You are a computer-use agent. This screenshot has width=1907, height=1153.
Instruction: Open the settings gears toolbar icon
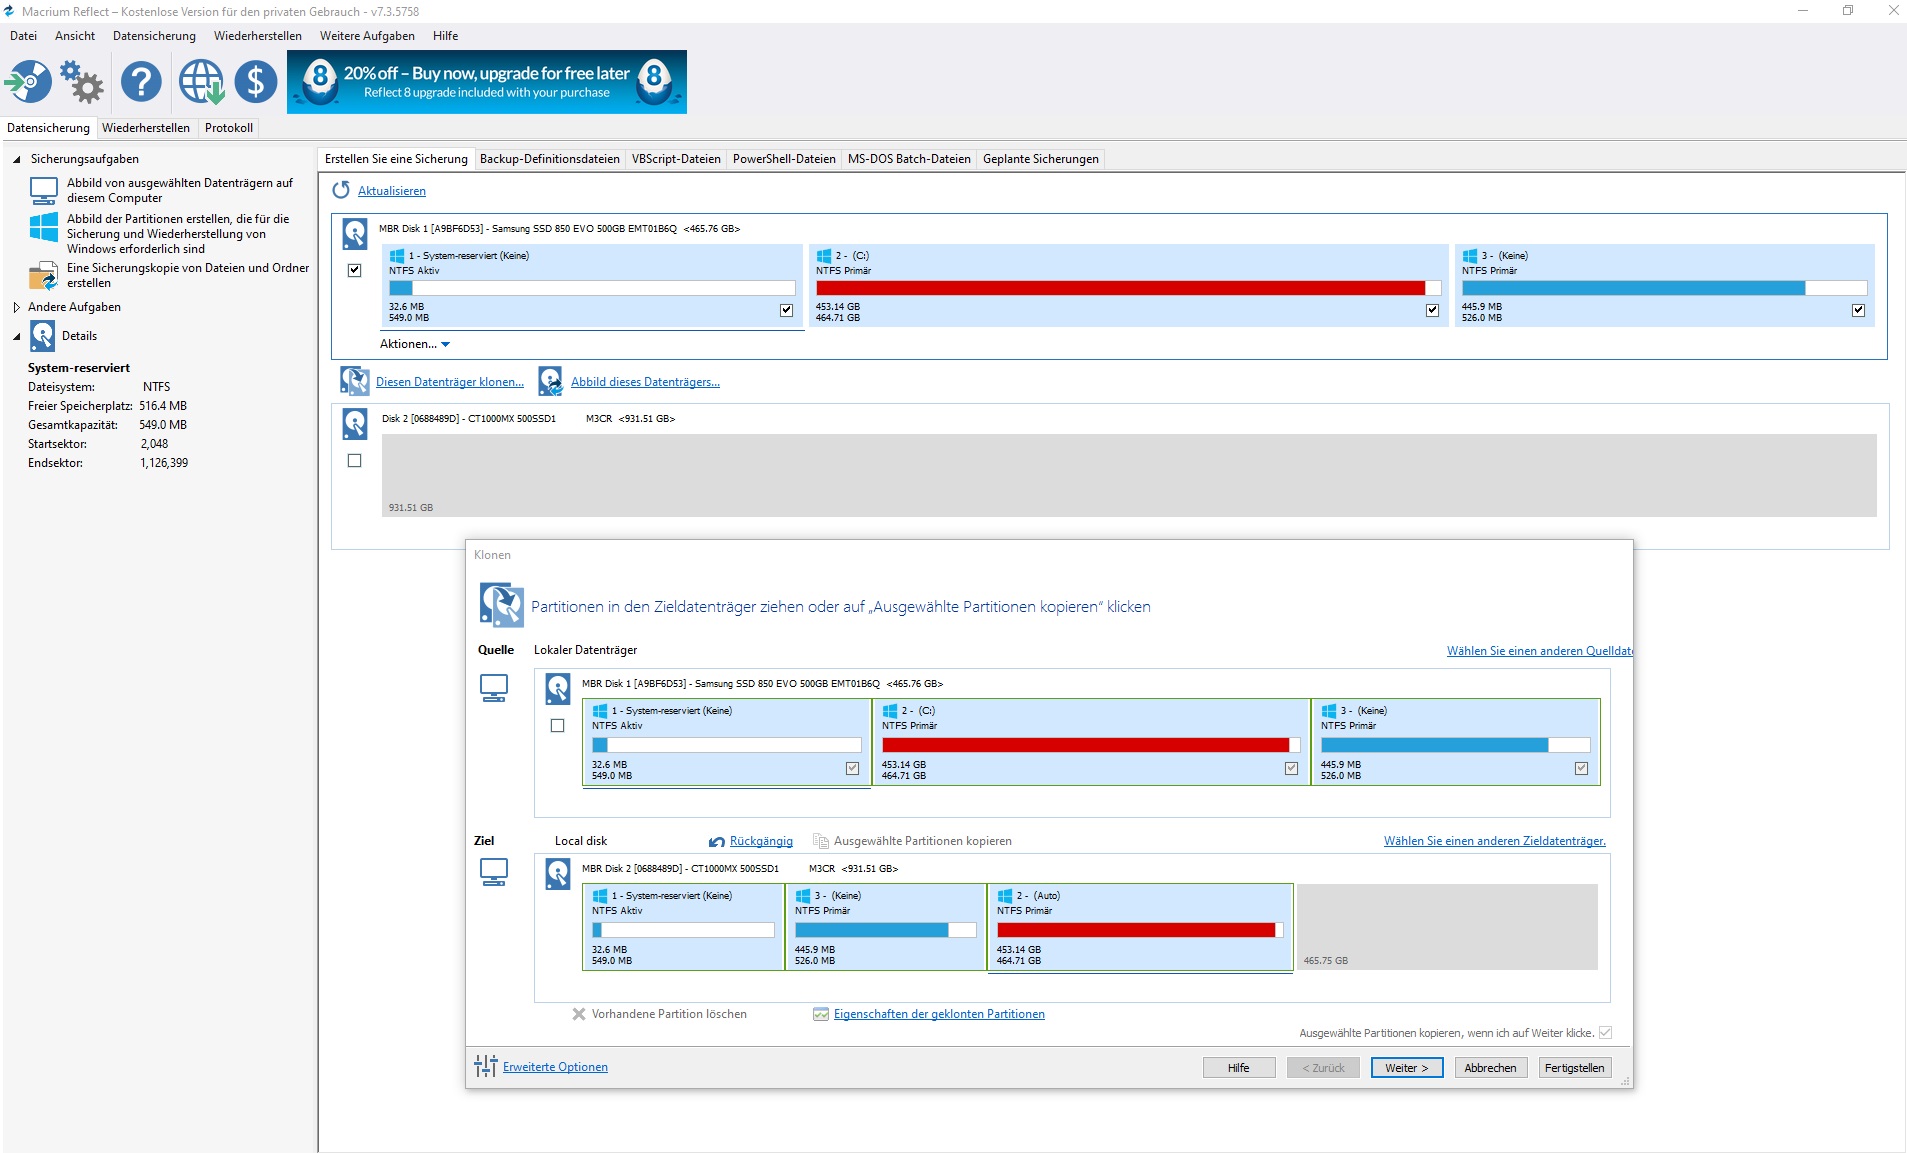82,81
